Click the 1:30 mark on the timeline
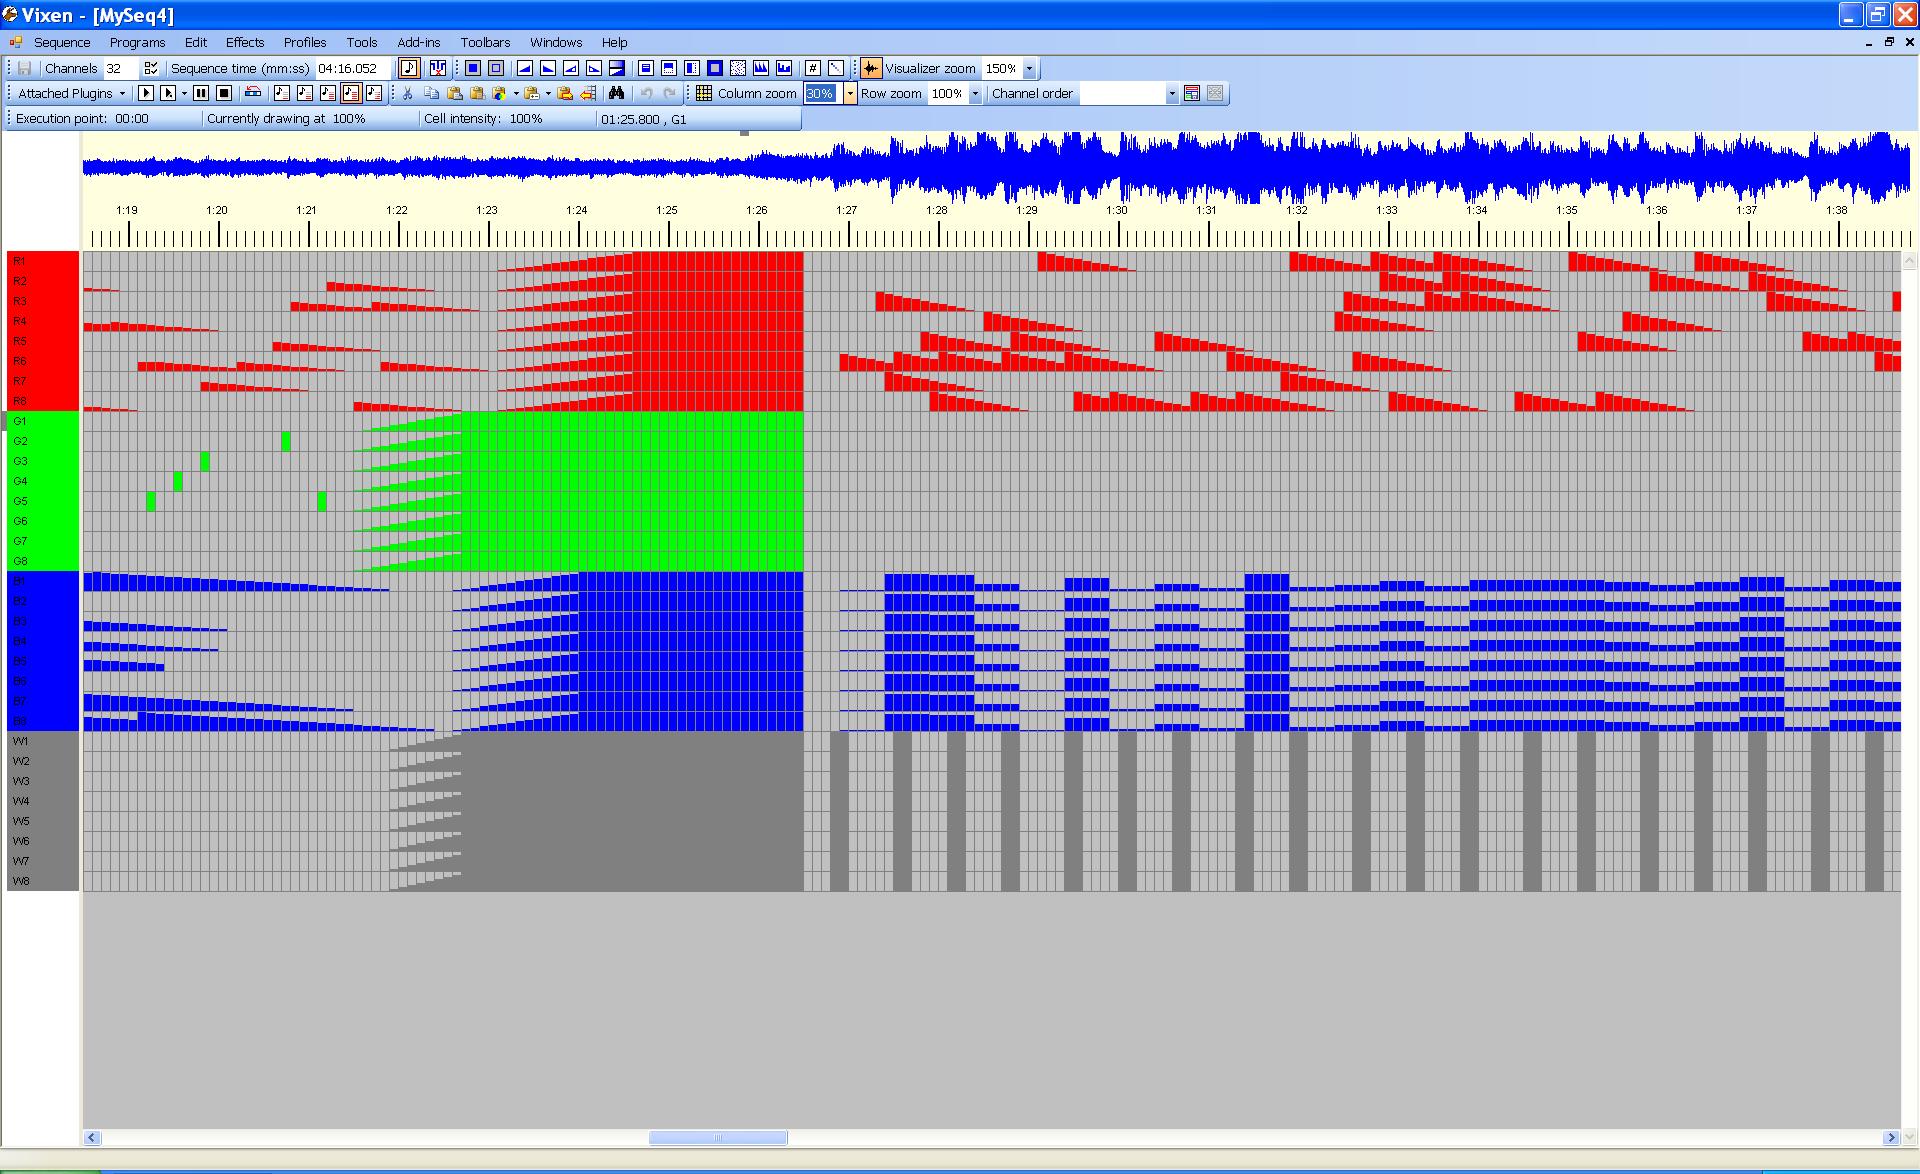The image size is (1920, 1174). (1117, 210)
